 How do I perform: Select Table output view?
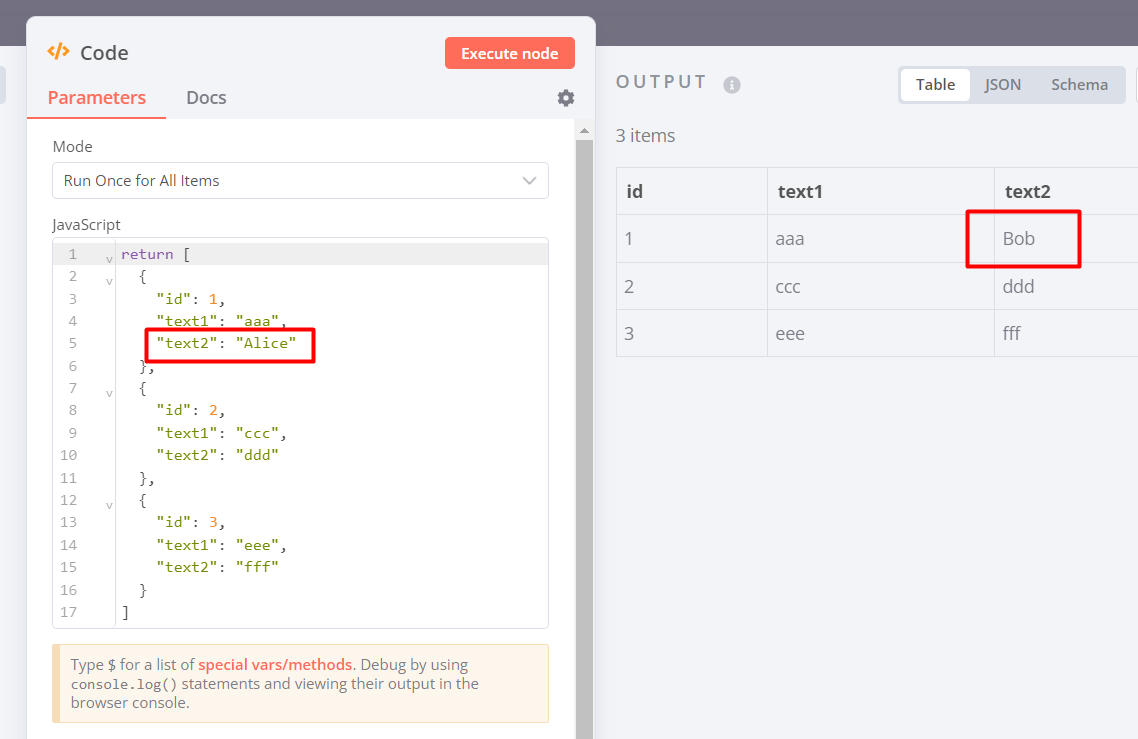tap(935, 85)
